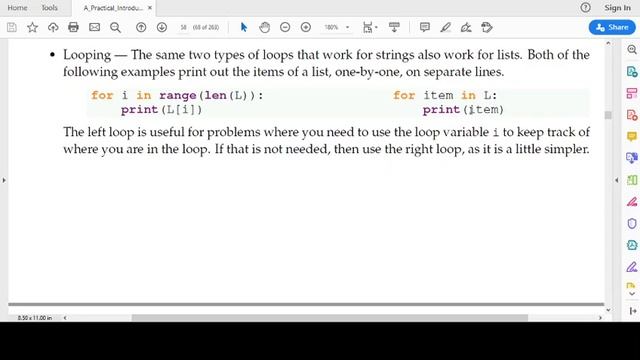
Task: Click the code text "print(item)"
Action: click(463, 109)
